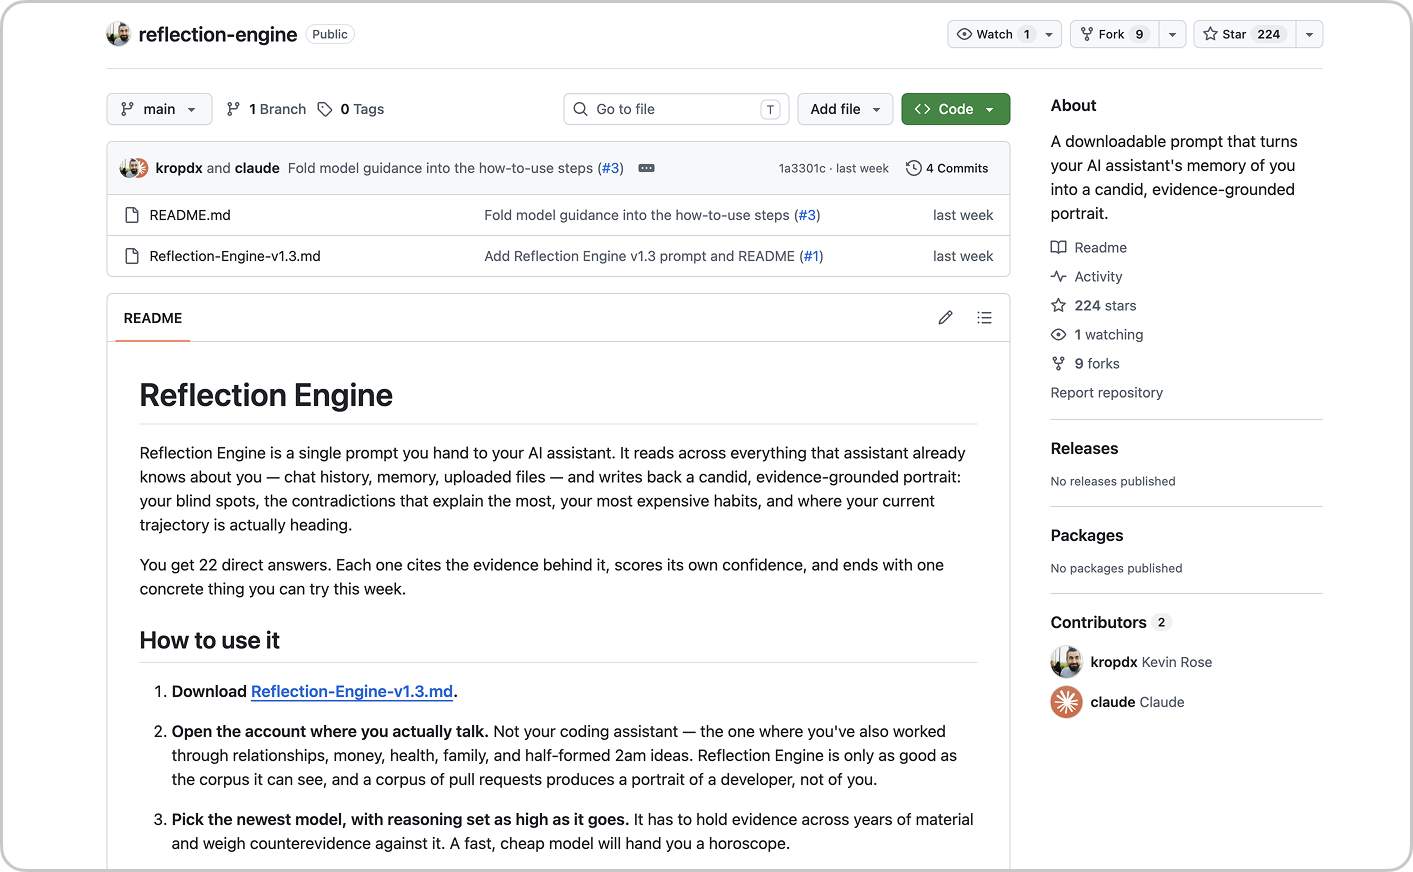Click the Add Reflection Engine v1.3 commit message
This screenshot has width=1413, height=872.
coord(640,256)
